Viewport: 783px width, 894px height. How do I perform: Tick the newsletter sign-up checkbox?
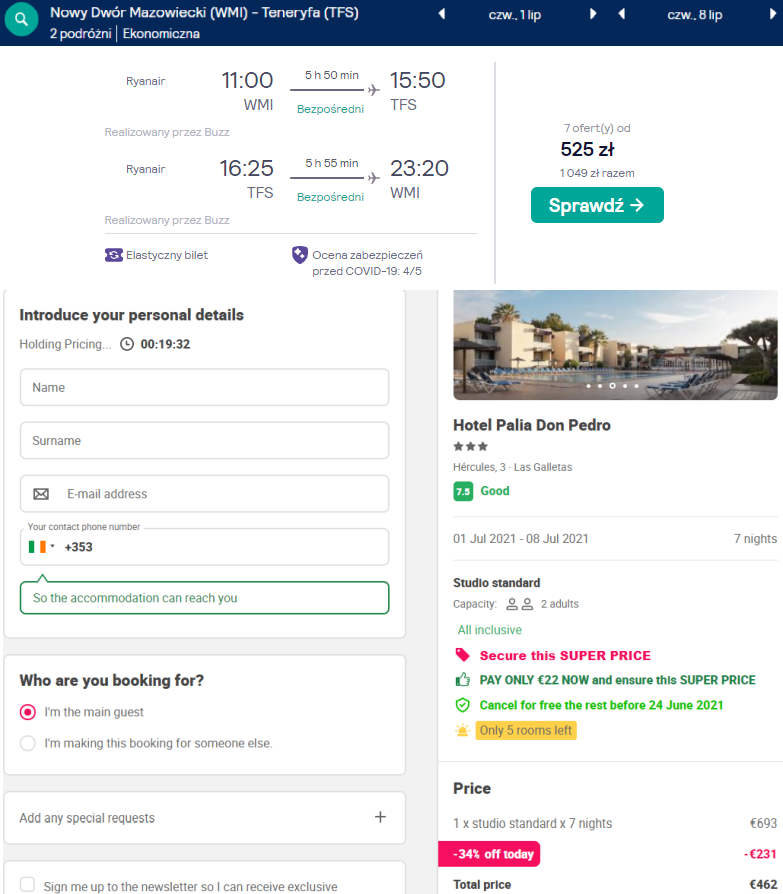[x=27, y=884]
